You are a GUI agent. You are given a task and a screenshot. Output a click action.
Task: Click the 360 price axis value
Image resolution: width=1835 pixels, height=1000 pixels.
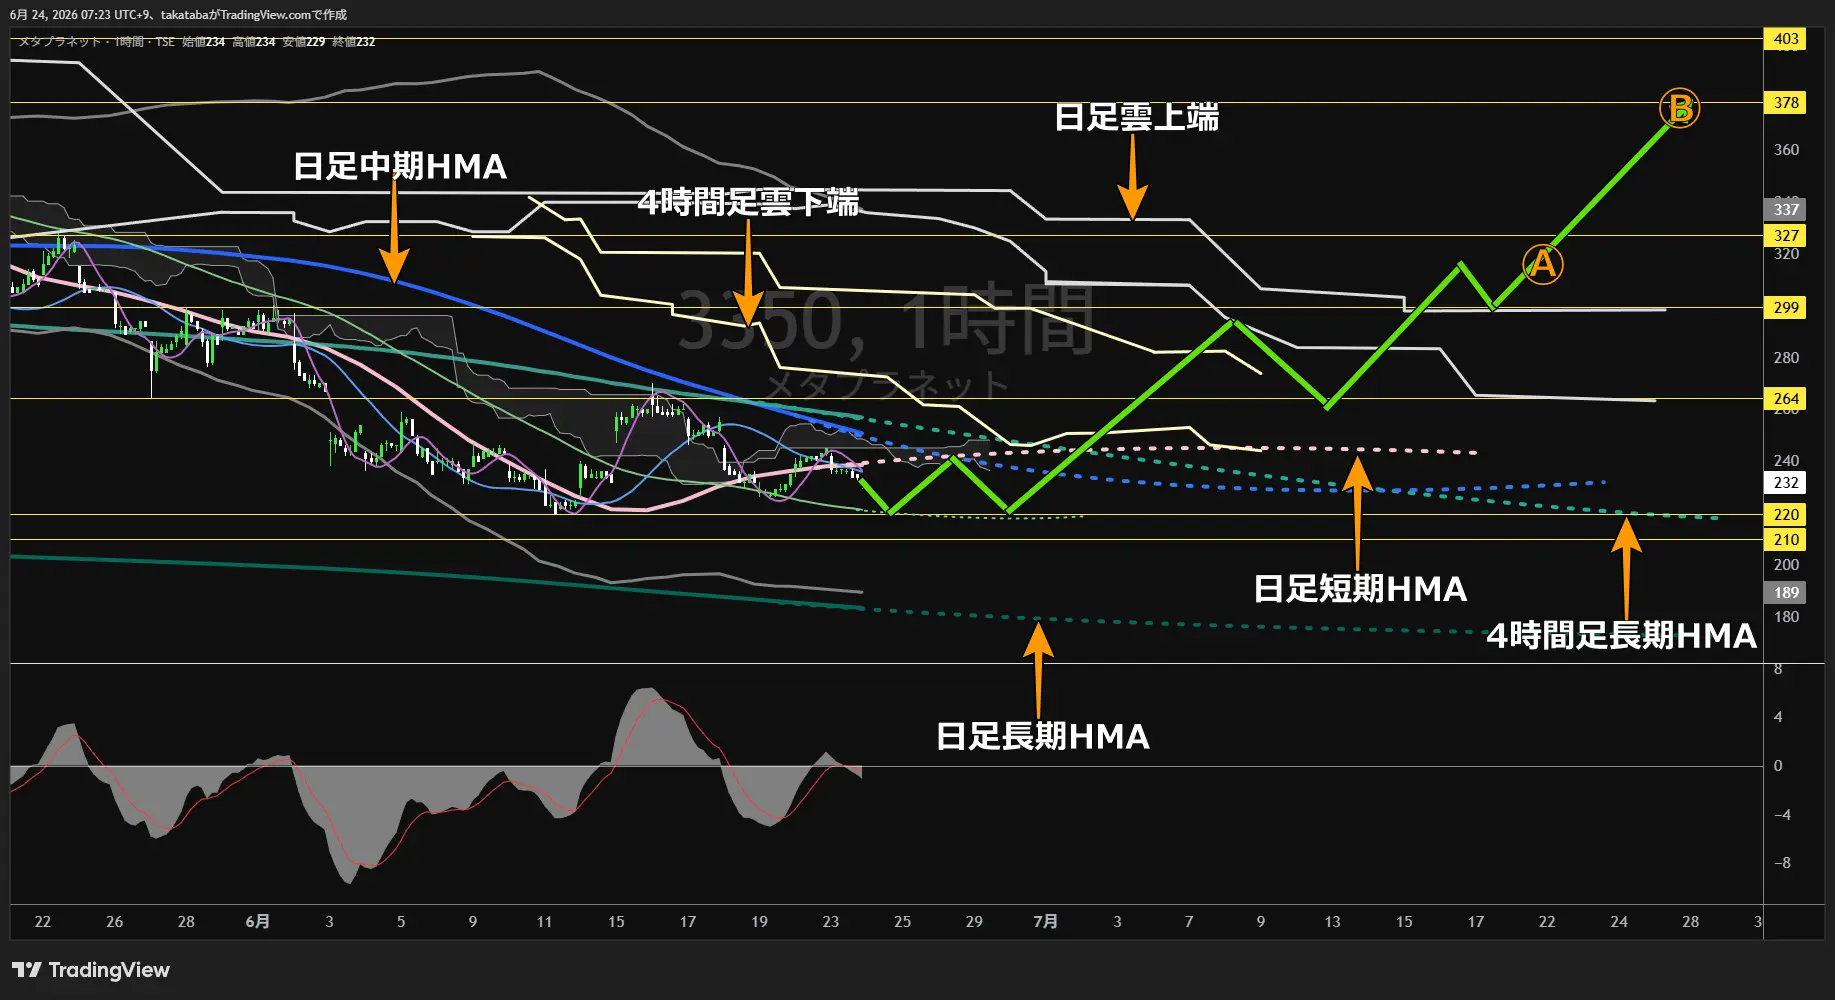click(1786, 150)
